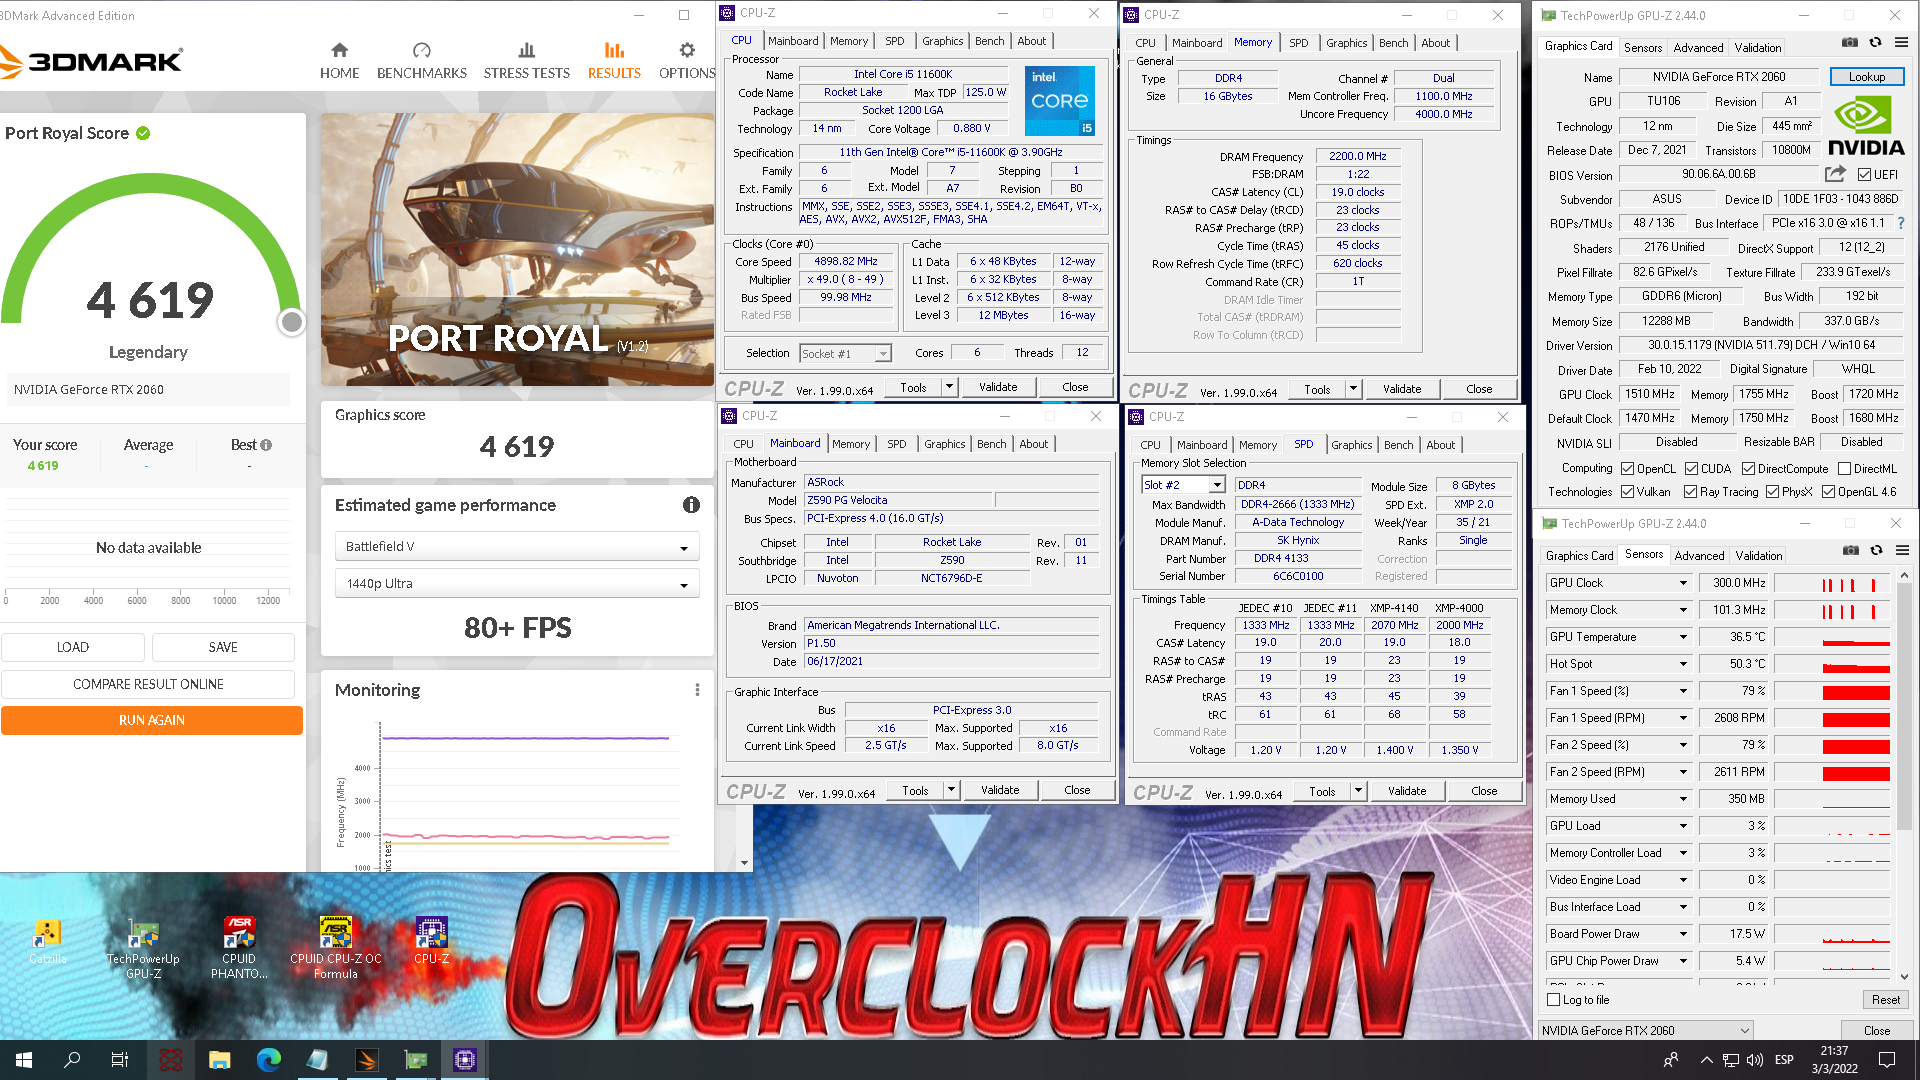Screen dimensions: 1920x1080
Task: Click the BIOS save/share arrow icon in GPU-Z
Action: (x=1835, y=174)
